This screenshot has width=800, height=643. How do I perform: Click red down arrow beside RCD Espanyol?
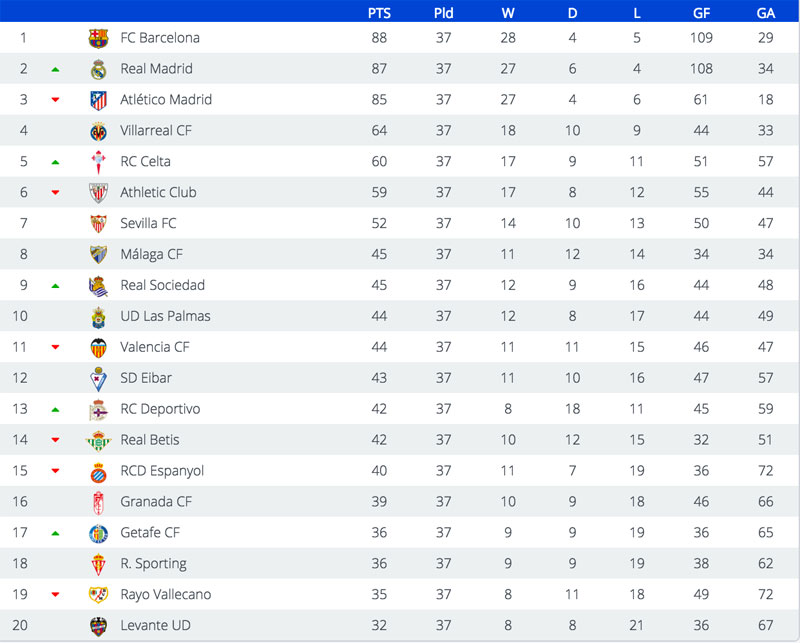coord(55,471)
